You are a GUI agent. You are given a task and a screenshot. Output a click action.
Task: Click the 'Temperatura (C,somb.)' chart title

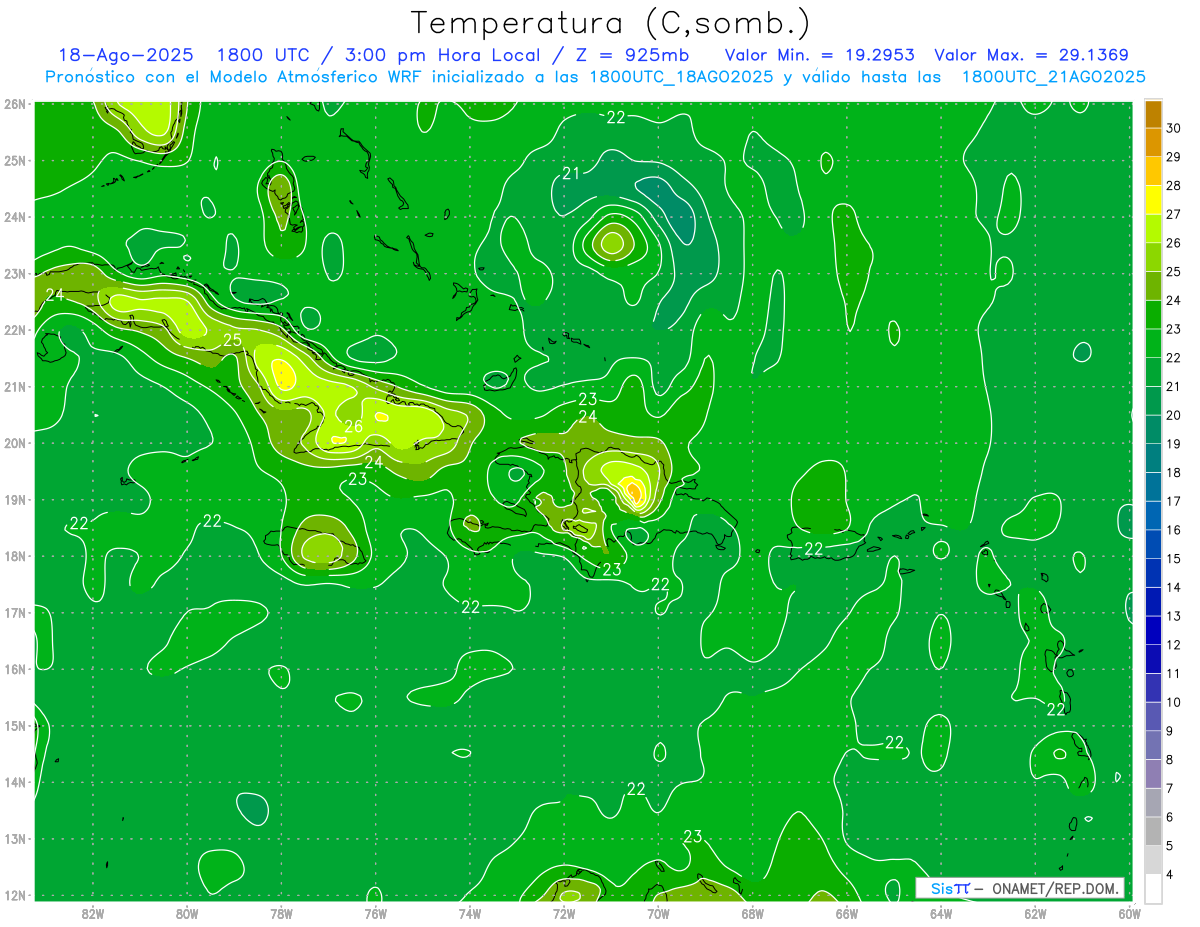pyautogui.click(x=611, y=23)
